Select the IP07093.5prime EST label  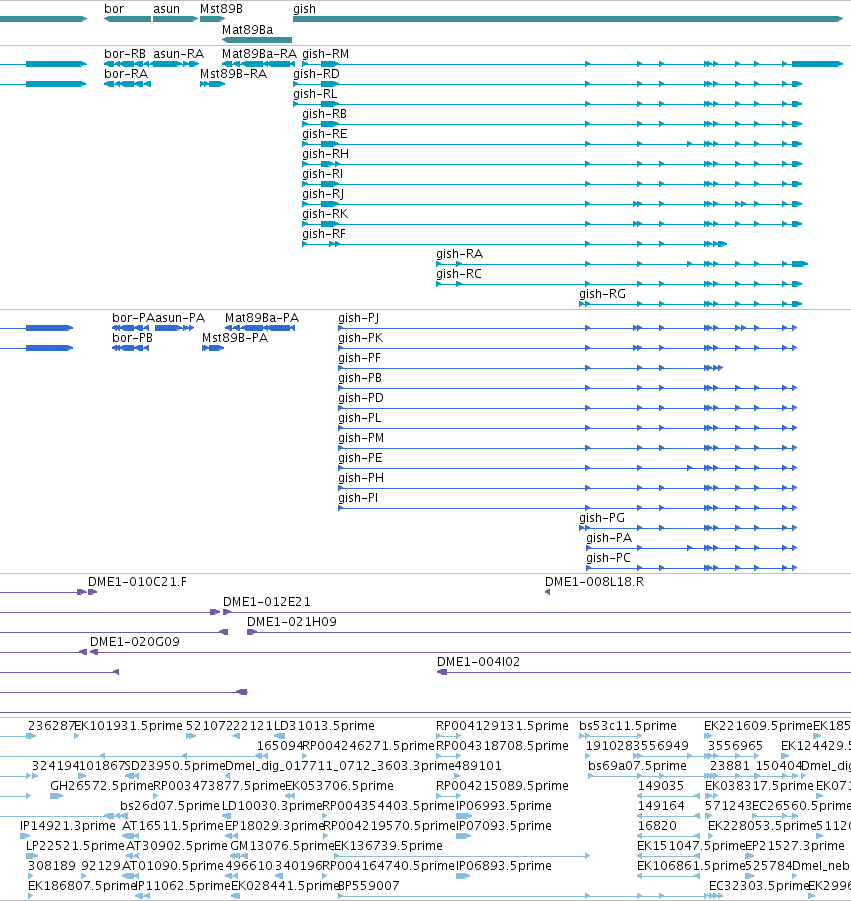(x=504, y=826)
